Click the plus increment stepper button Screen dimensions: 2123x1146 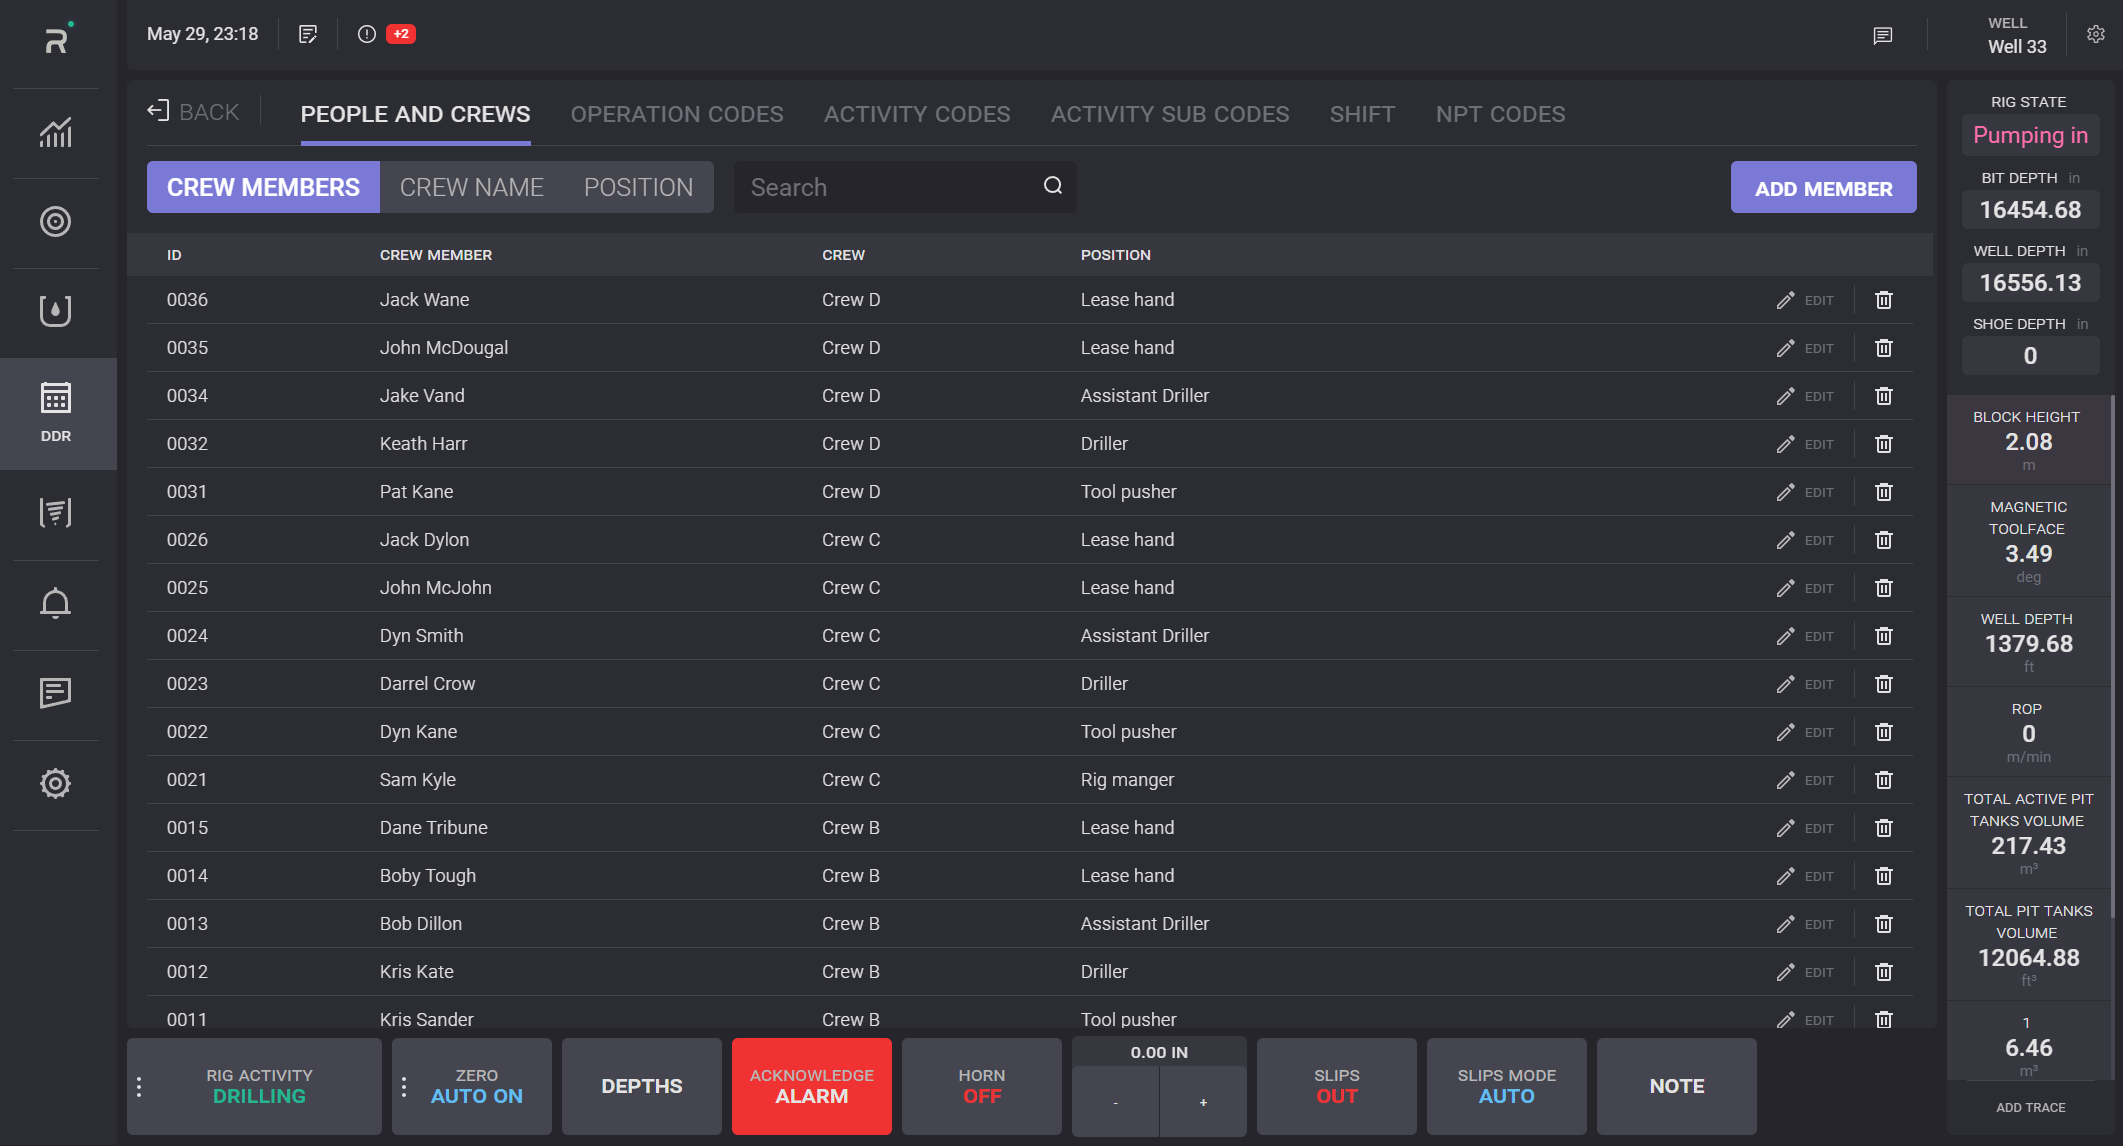click(x=1203, y=1102)
